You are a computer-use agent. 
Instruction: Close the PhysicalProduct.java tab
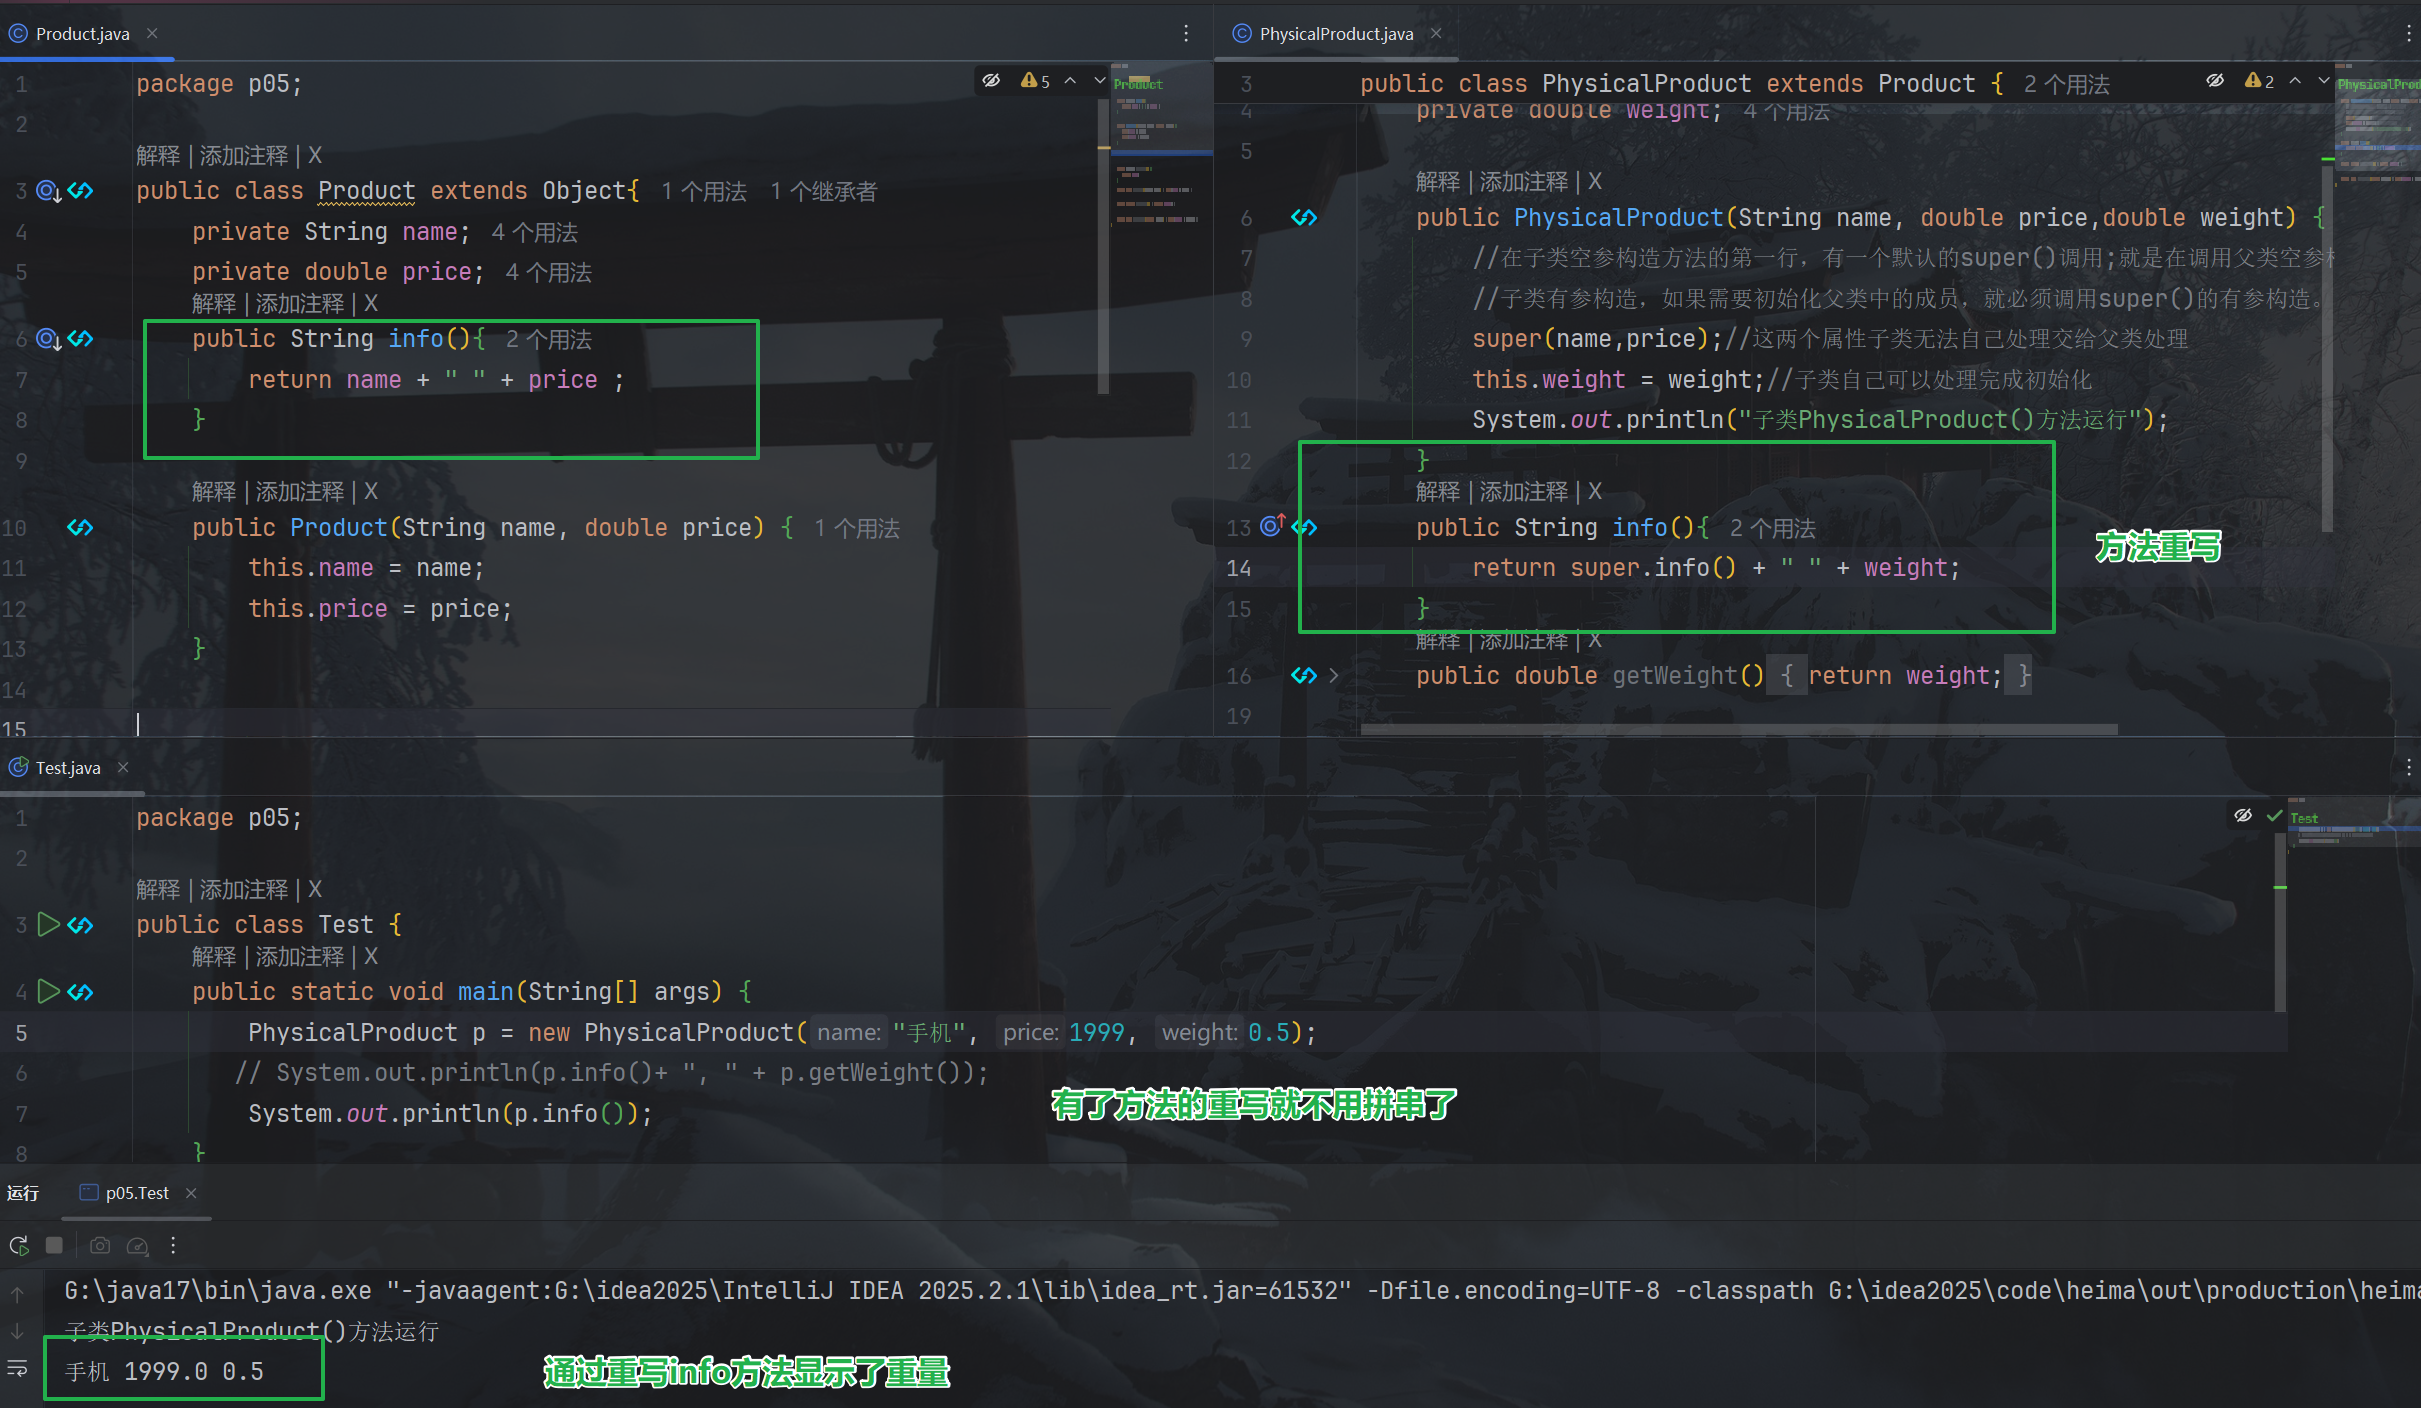(x=1436, y=33)
